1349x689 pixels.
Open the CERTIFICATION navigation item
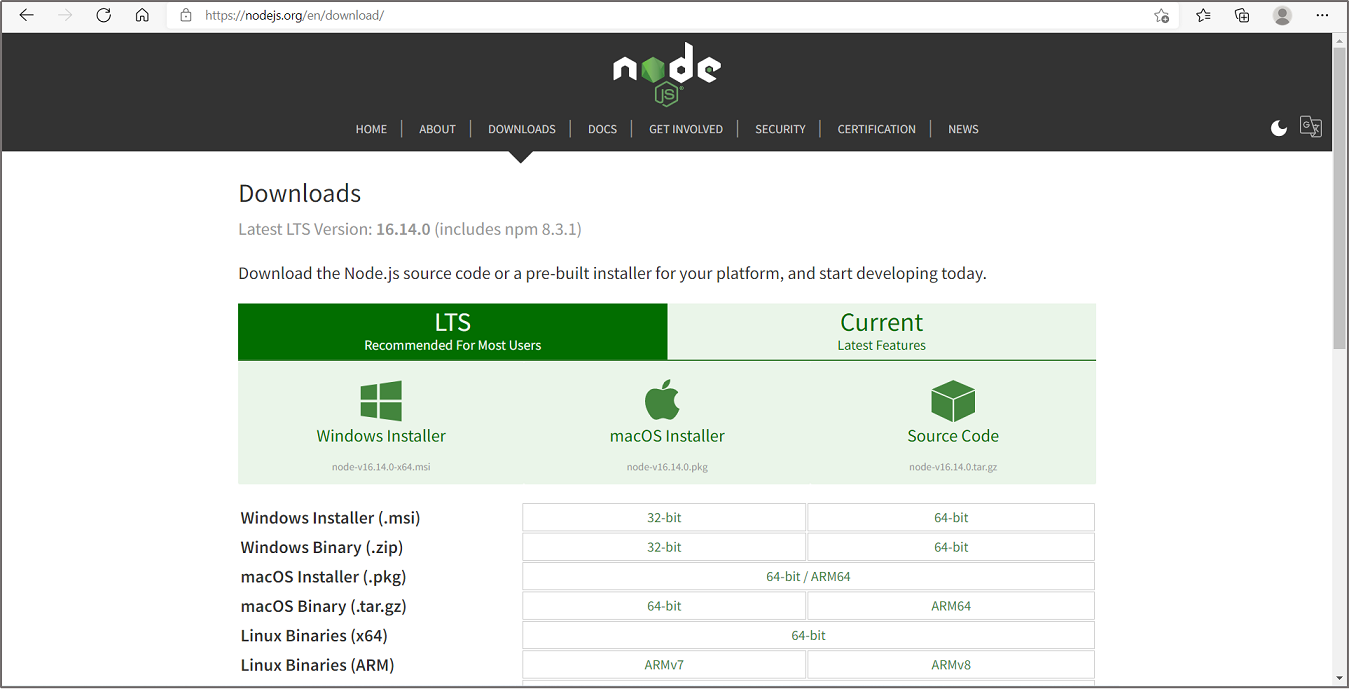coord(877,129)
